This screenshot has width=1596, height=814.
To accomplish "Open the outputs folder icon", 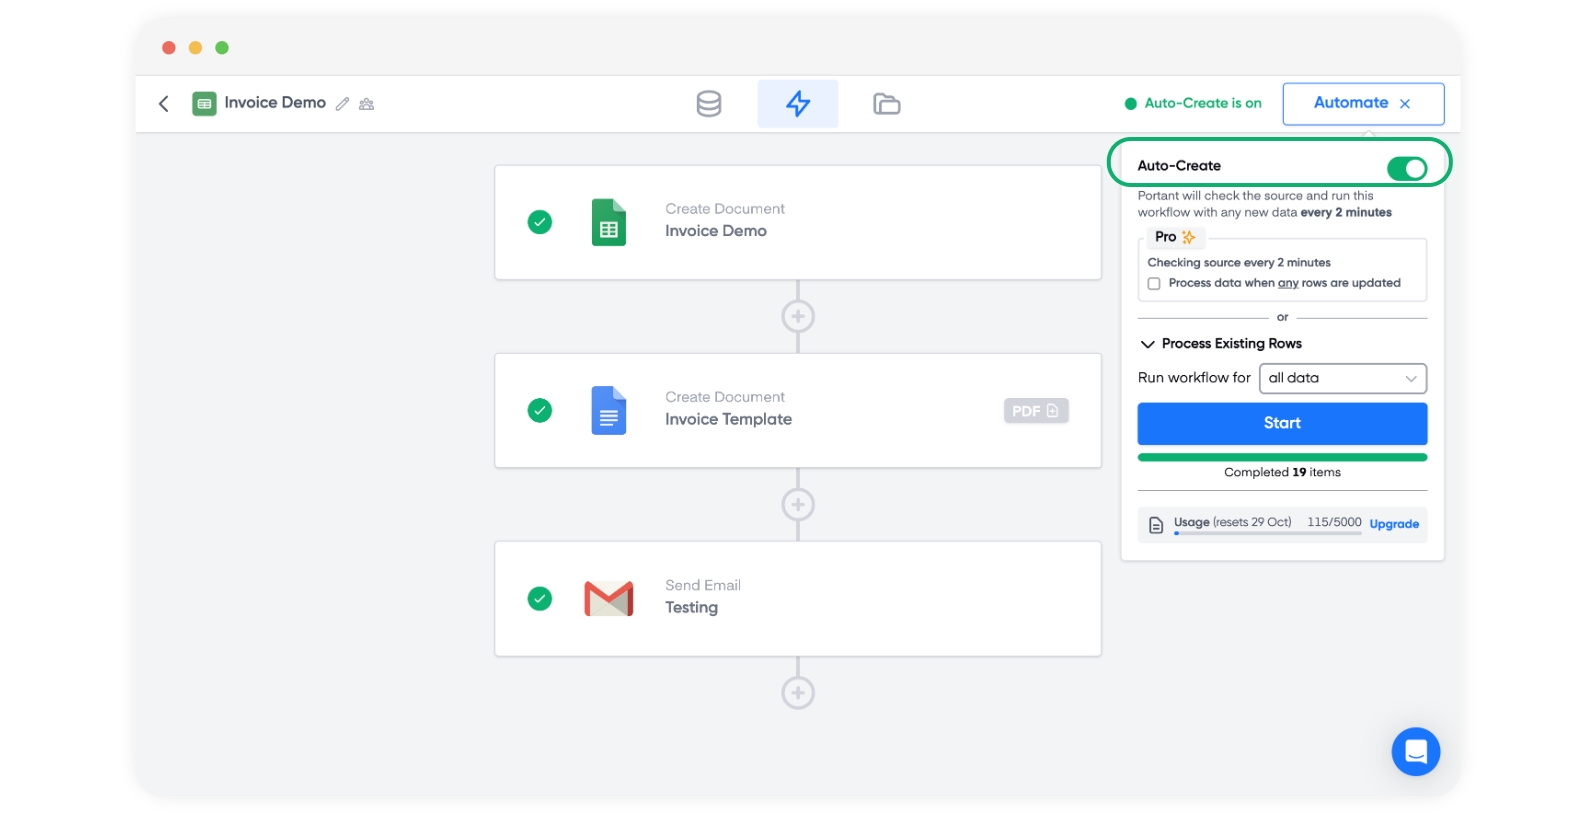I will click(886, 104).
